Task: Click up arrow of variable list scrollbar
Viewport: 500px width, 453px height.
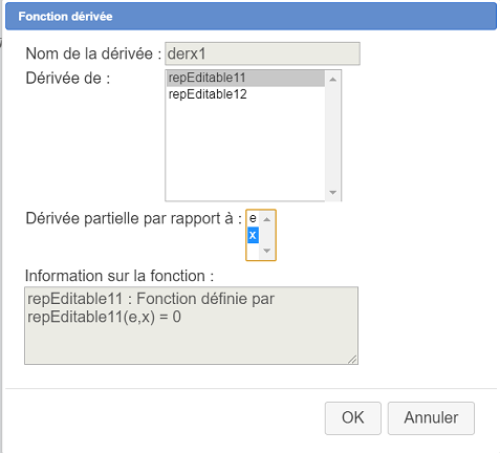Action: click(x=267, y=219)
